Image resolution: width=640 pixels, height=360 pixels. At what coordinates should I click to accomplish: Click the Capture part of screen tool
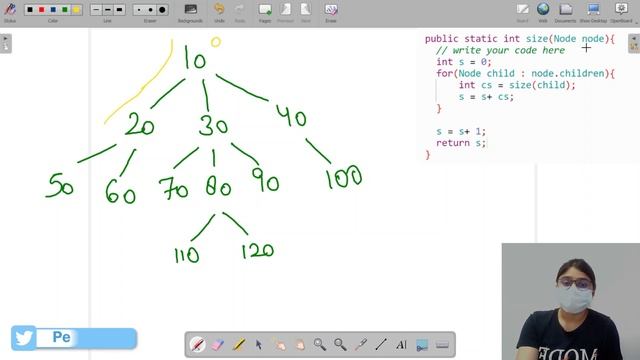[x=422, y=344]
